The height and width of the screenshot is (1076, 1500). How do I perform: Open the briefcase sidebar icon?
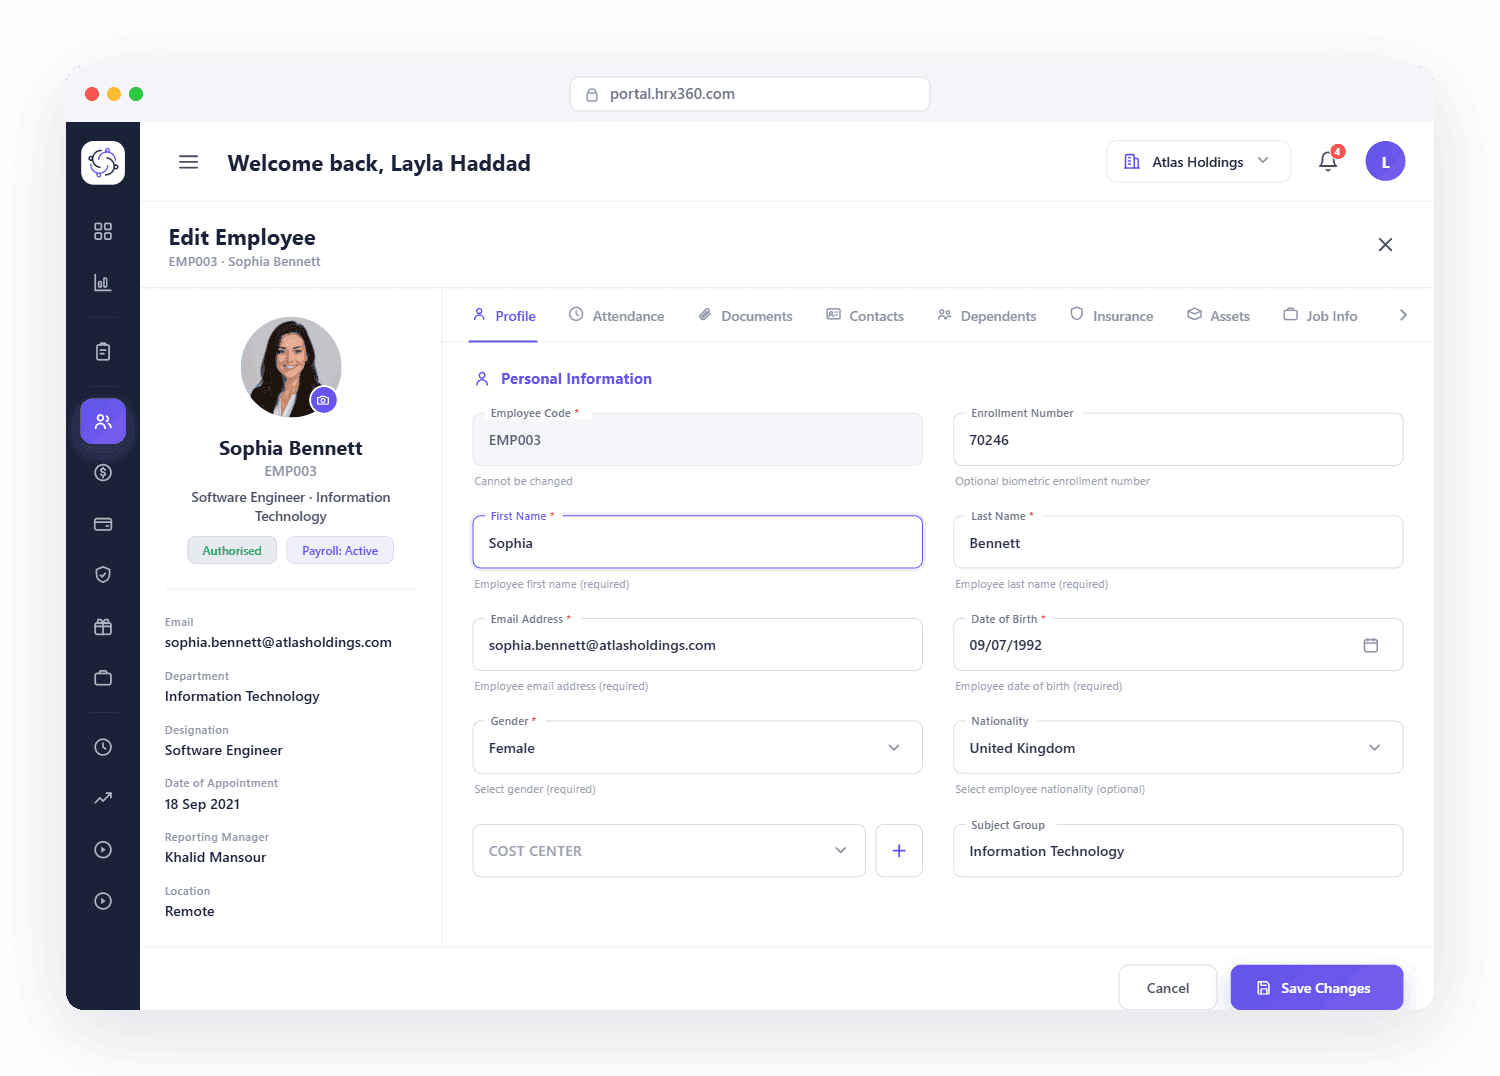[x=103, y=678]
